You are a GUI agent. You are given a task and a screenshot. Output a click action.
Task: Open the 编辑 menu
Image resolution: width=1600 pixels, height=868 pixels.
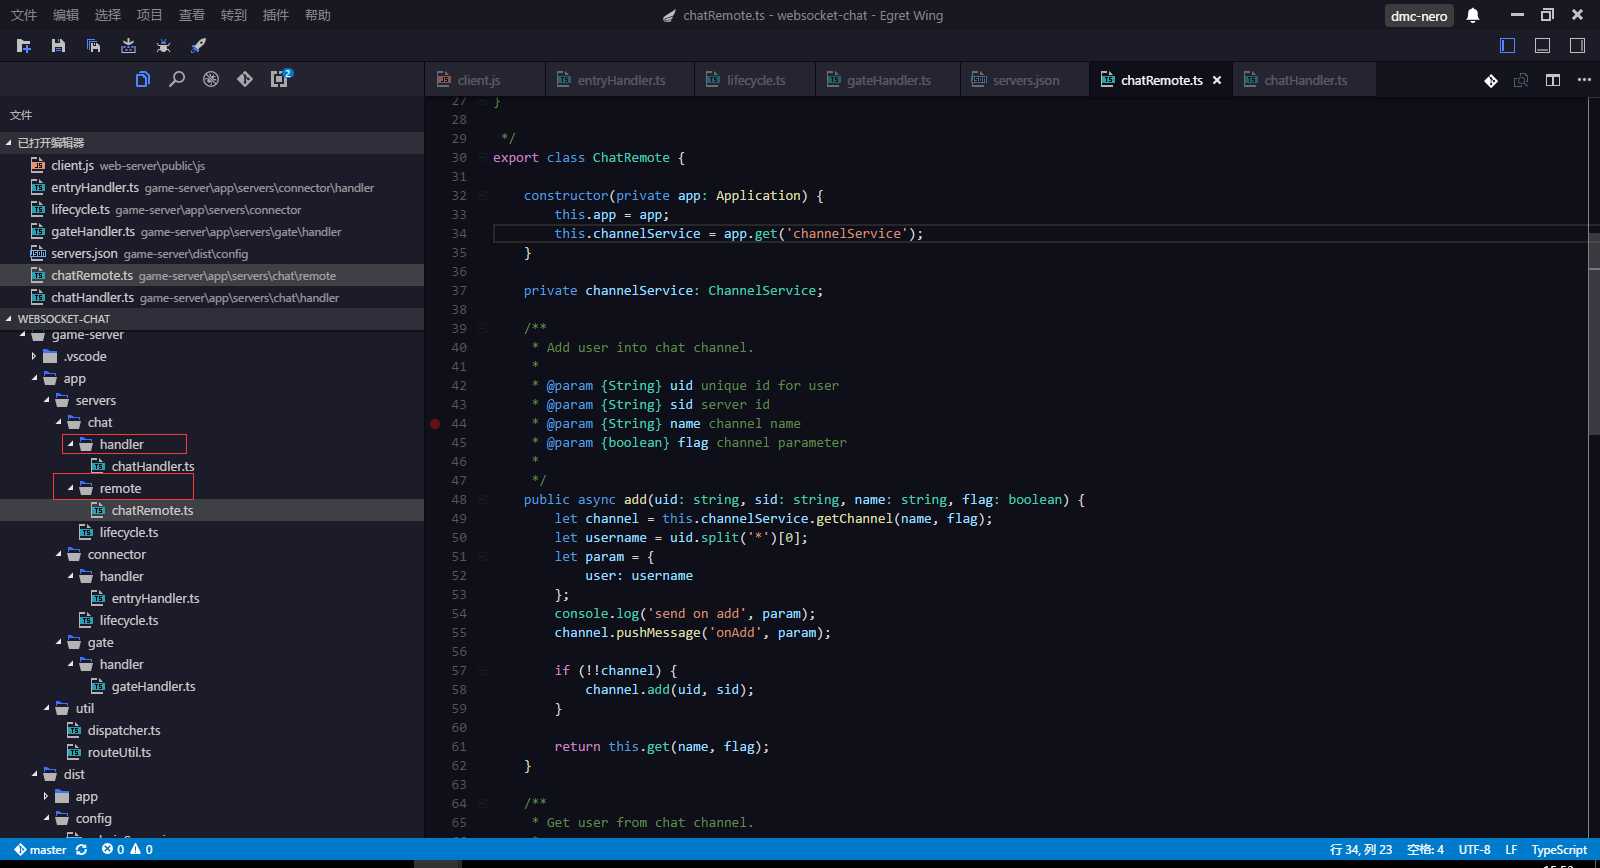(x=66, y=15)
